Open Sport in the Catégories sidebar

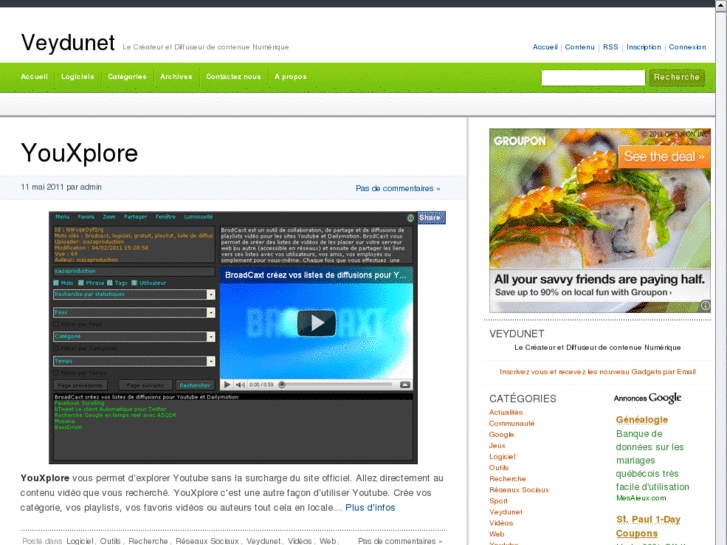[x=498, y=501]
